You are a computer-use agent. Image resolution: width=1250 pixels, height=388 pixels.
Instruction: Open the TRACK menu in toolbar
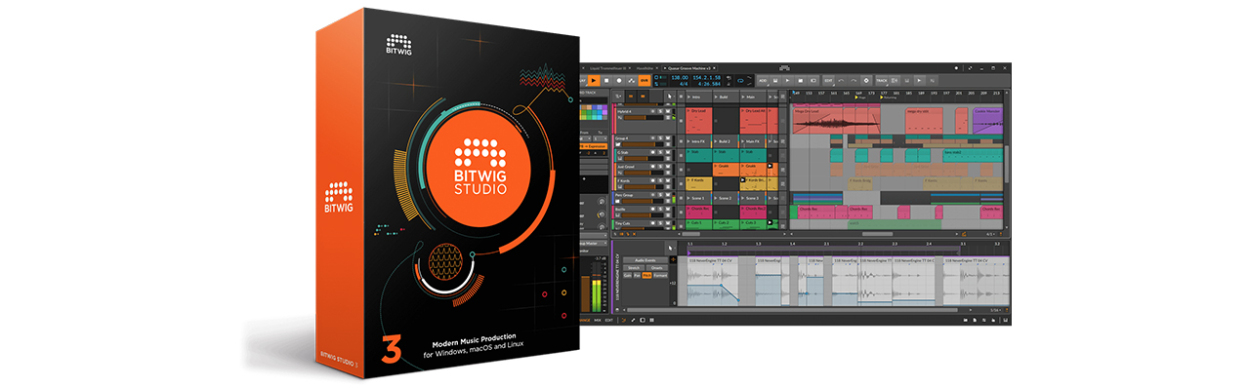(x=882, y=81)
